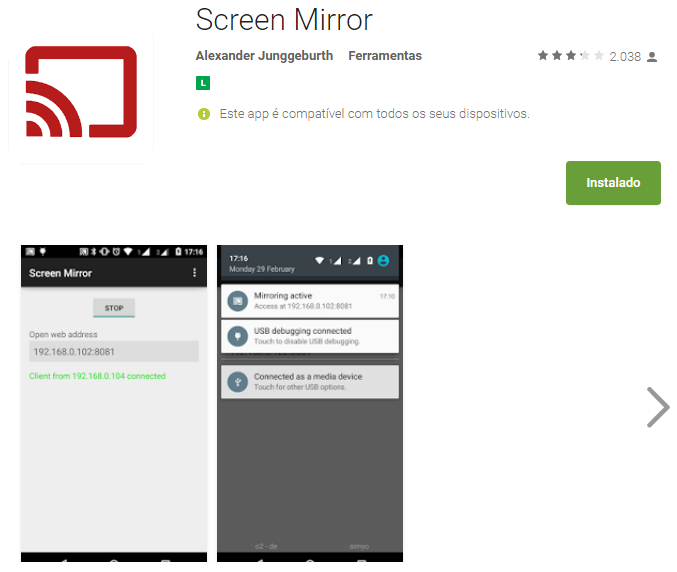This screenshot has width=677, height=572.
Task: Click the compatibility info icon
Action: [x=204, y=114]
